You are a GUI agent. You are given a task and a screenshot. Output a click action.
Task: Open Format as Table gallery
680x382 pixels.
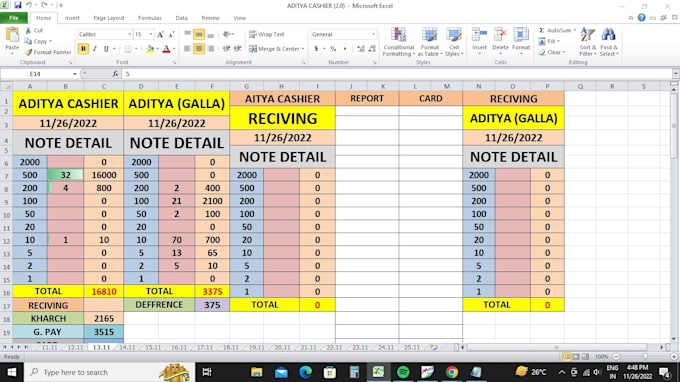(x=429, y=42)
